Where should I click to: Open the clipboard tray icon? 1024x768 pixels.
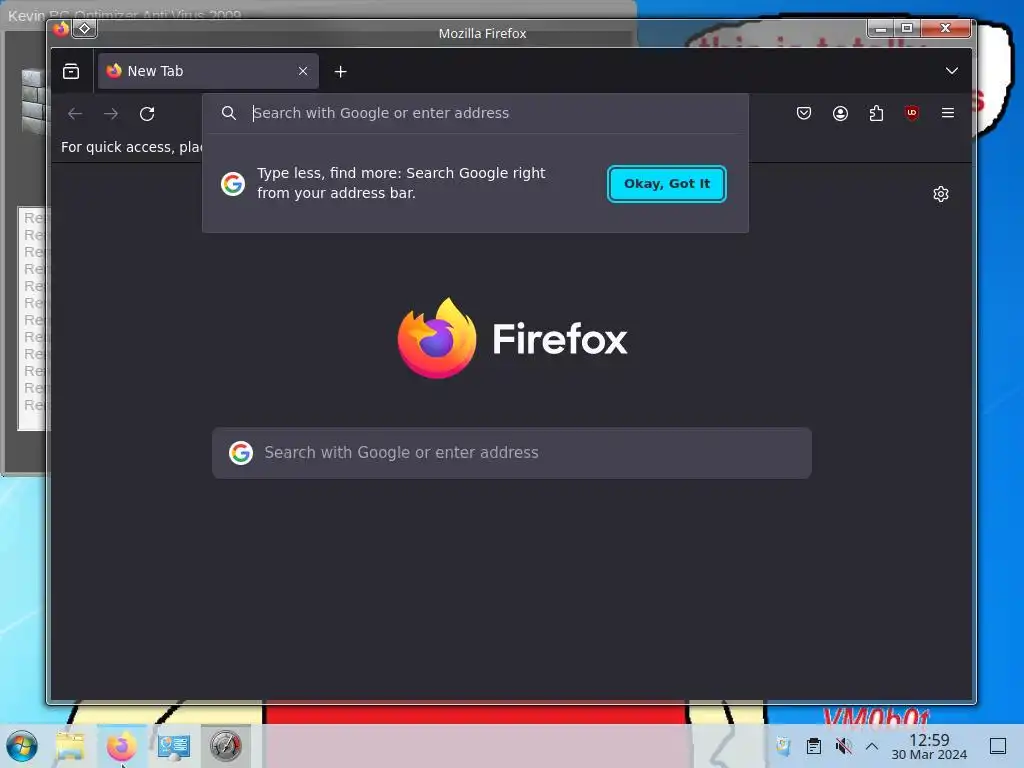click(814, 746)
